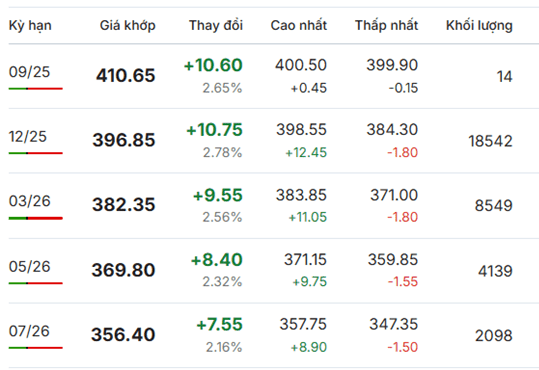Viewport: 539px width, 370px height.
Task: Click the lowest price 347.35
Action: 394,324
